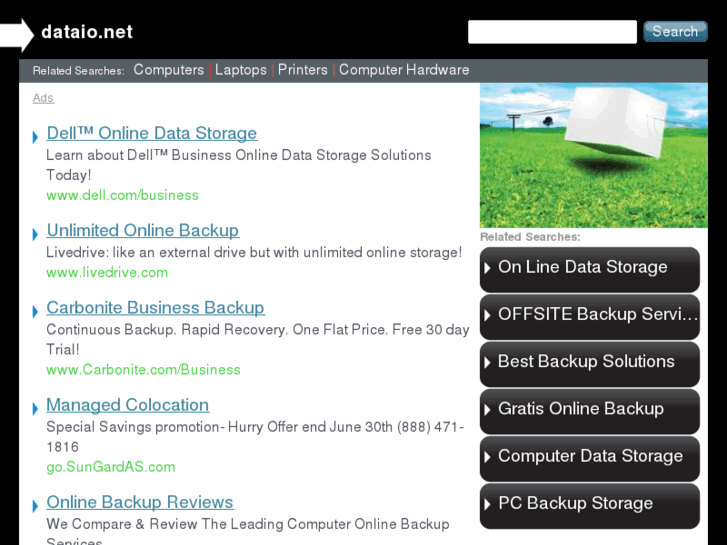
Task: Click the blue arrow bullet beside Managed Colocation
Action: [35, 409]
